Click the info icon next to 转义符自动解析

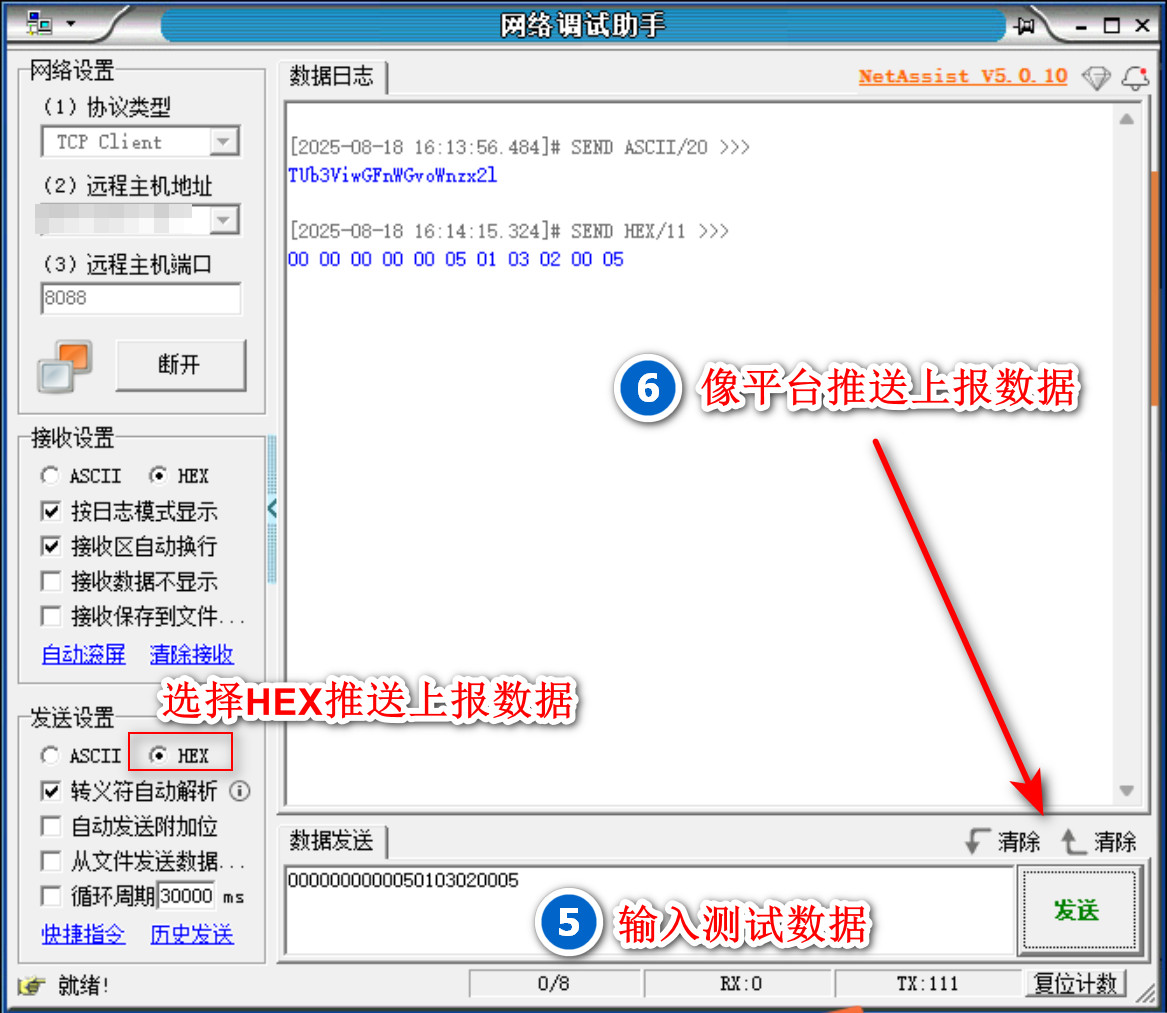click(240, 792)
